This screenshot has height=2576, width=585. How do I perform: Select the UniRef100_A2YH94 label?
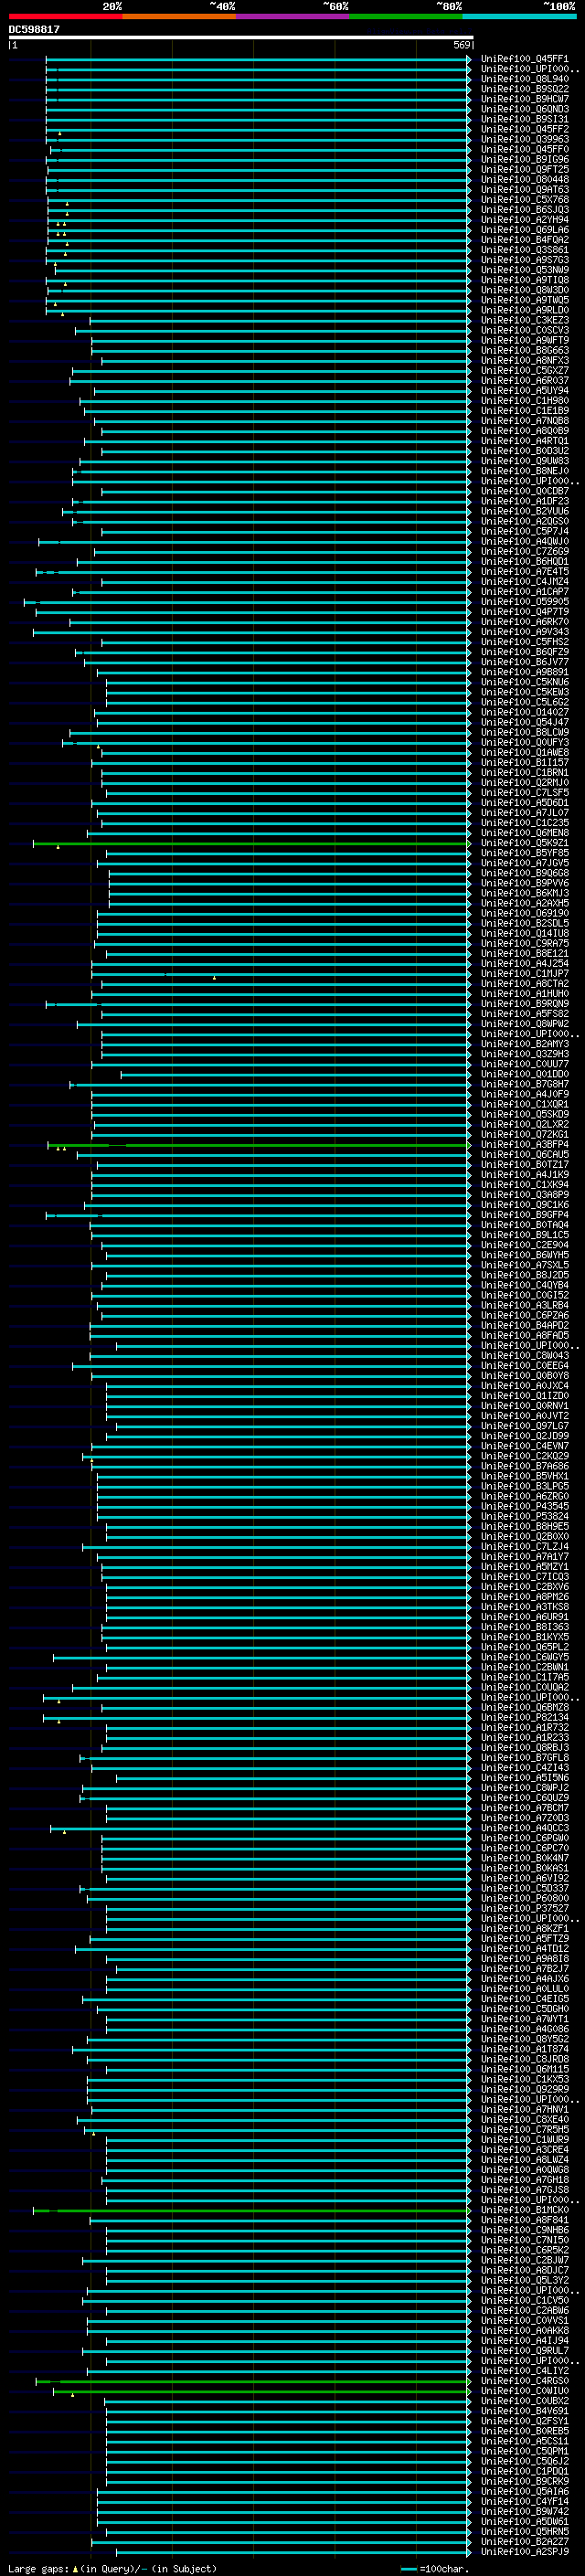coord(524,220)
